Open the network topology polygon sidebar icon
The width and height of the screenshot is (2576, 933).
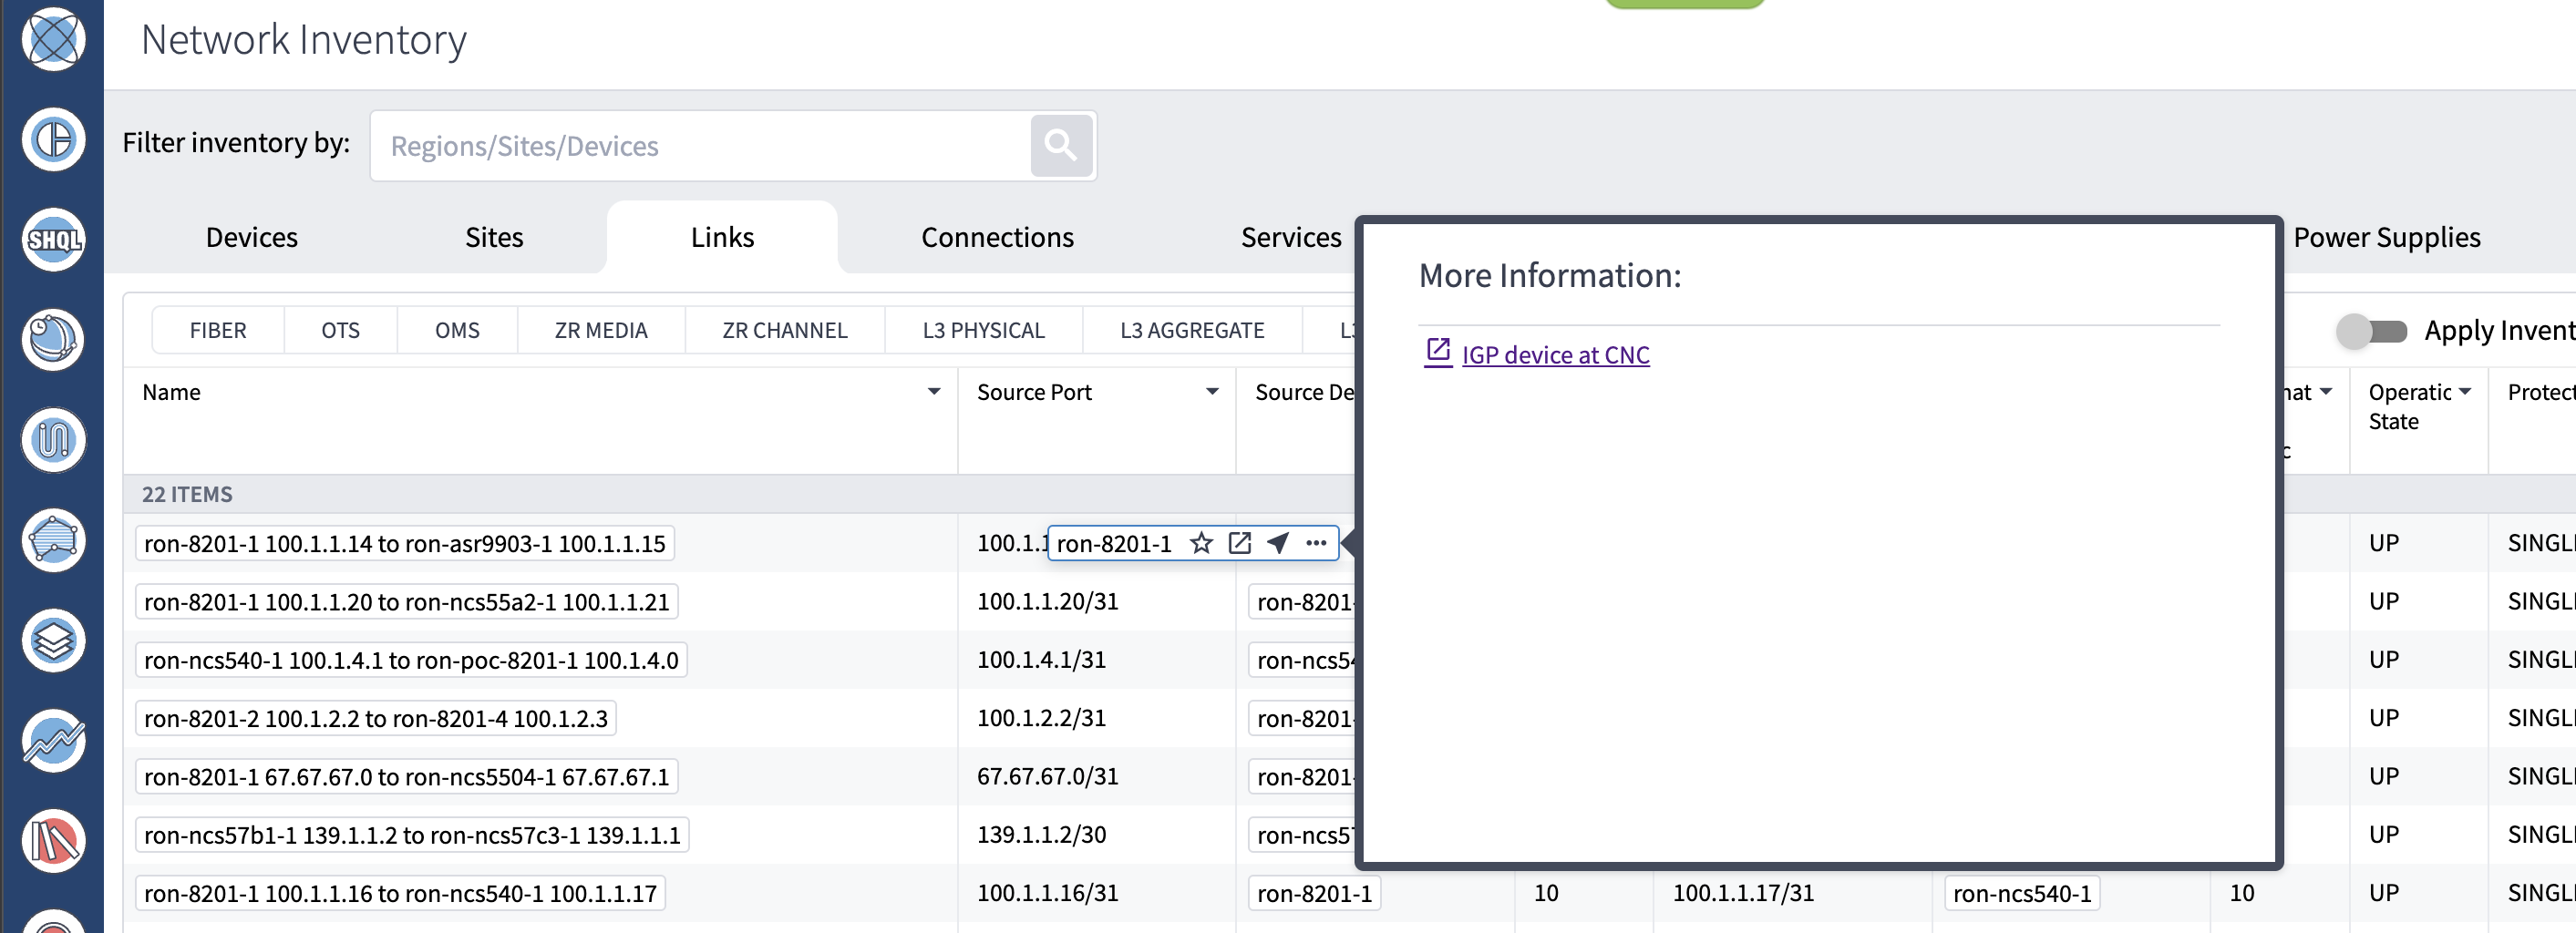click(x=53, y=540)
